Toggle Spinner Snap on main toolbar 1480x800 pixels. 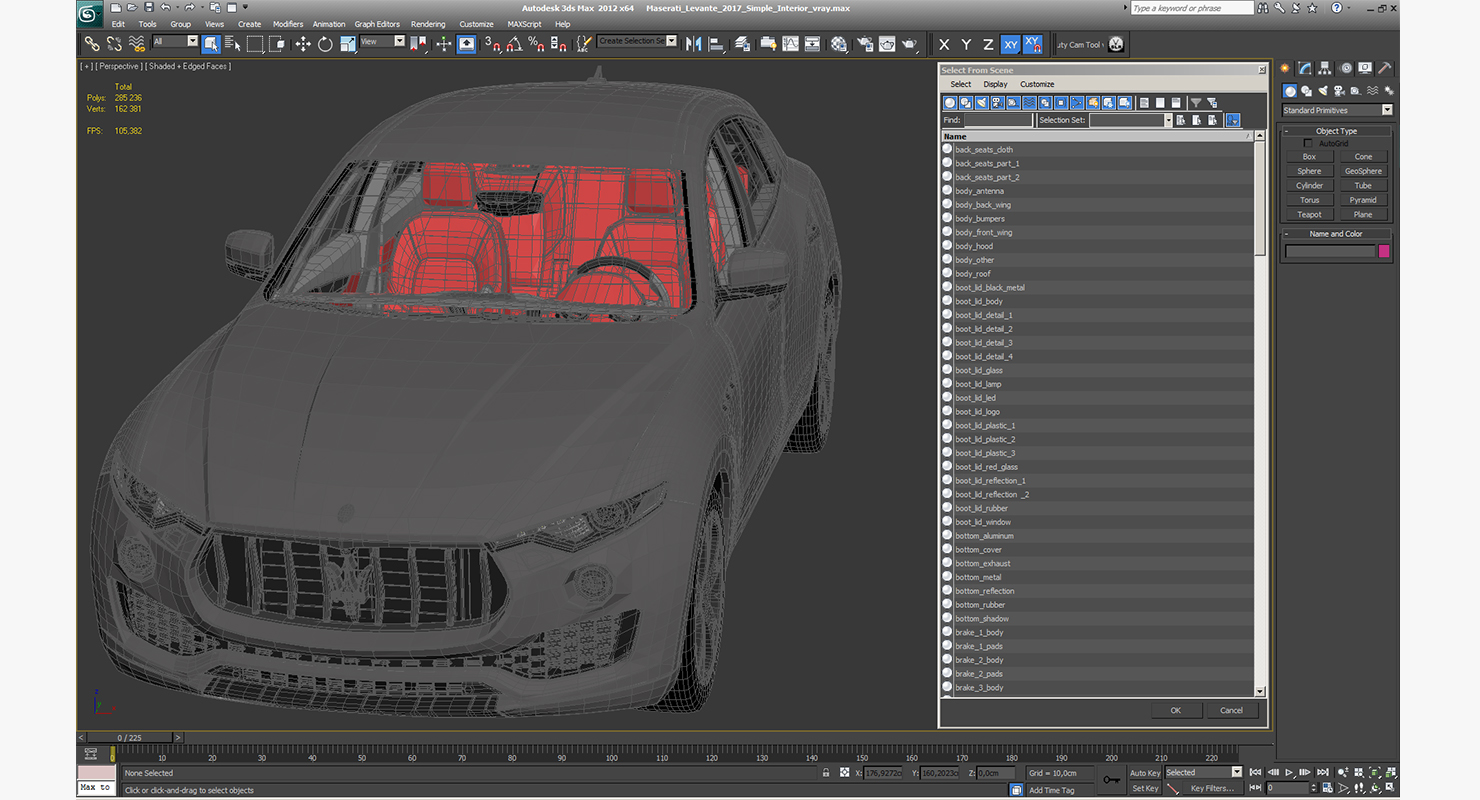557,44
